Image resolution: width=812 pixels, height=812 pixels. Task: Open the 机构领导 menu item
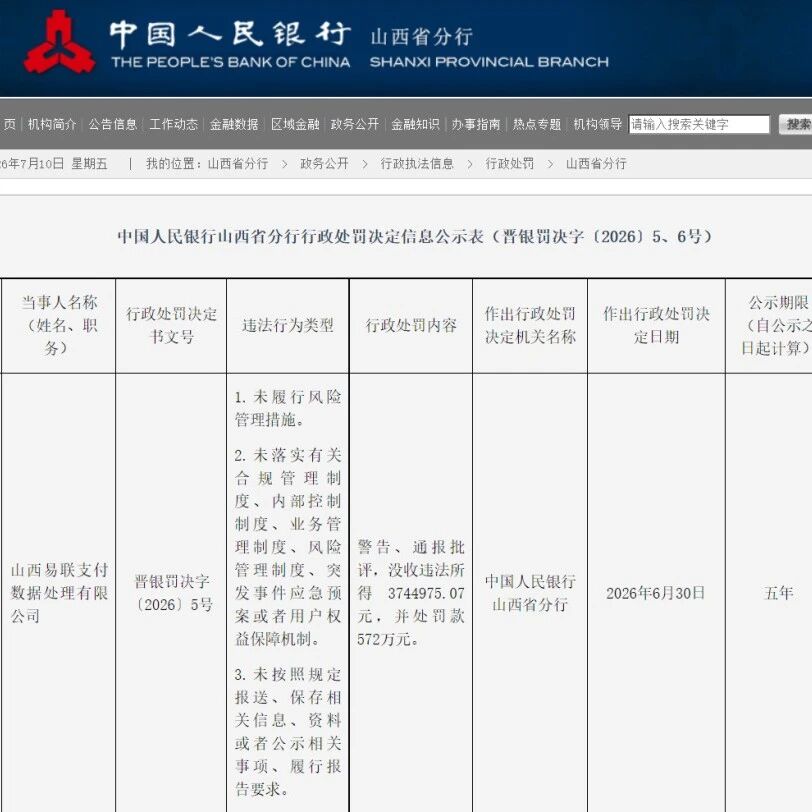point(598,124)
